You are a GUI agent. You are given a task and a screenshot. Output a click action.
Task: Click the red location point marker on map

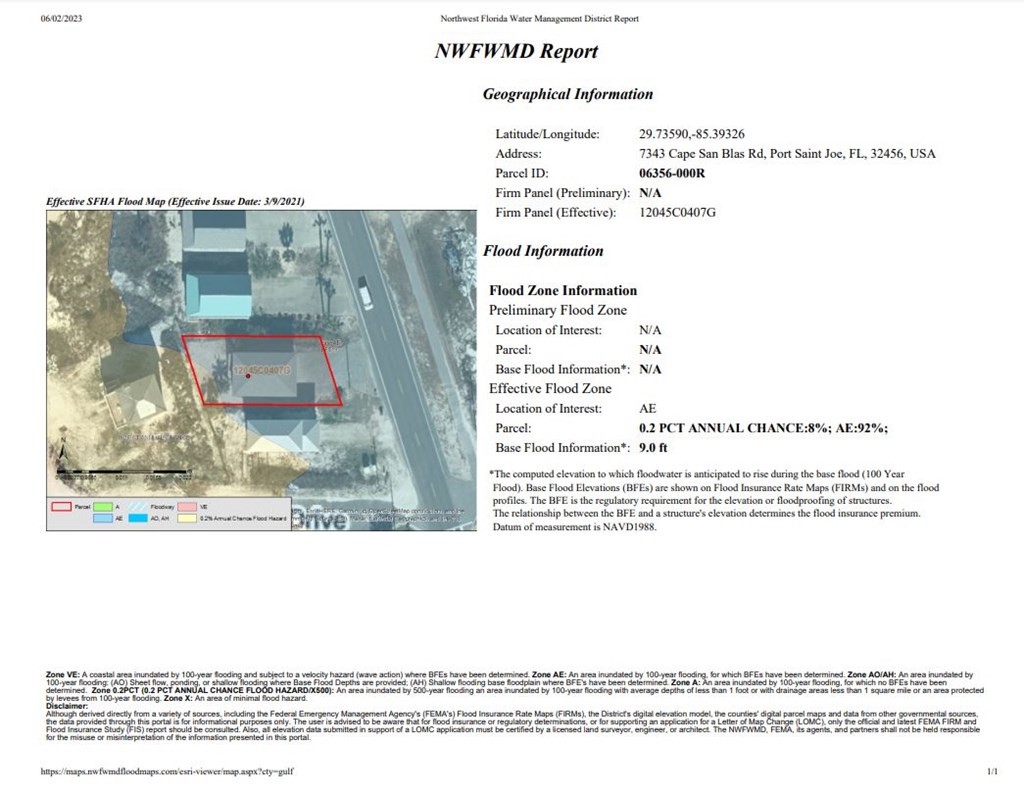click(x=248, y=376)
